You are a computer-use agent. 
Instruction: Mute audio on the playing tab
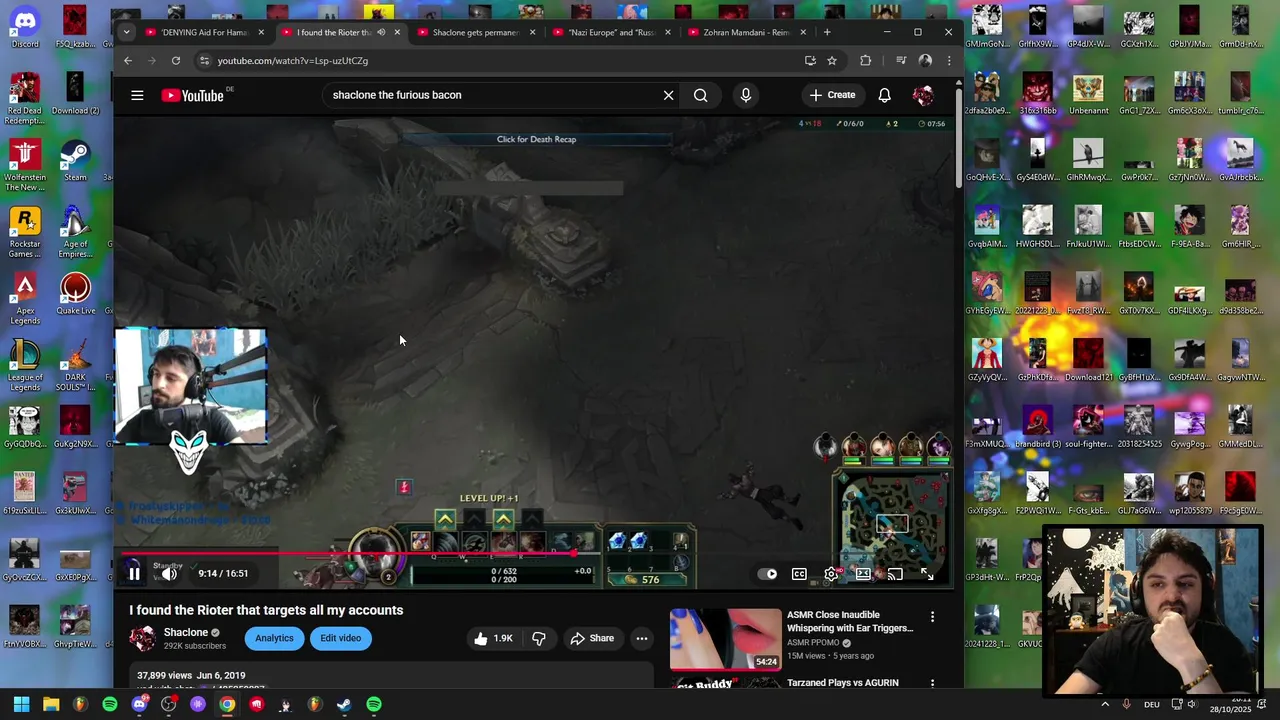coord(381,32)
